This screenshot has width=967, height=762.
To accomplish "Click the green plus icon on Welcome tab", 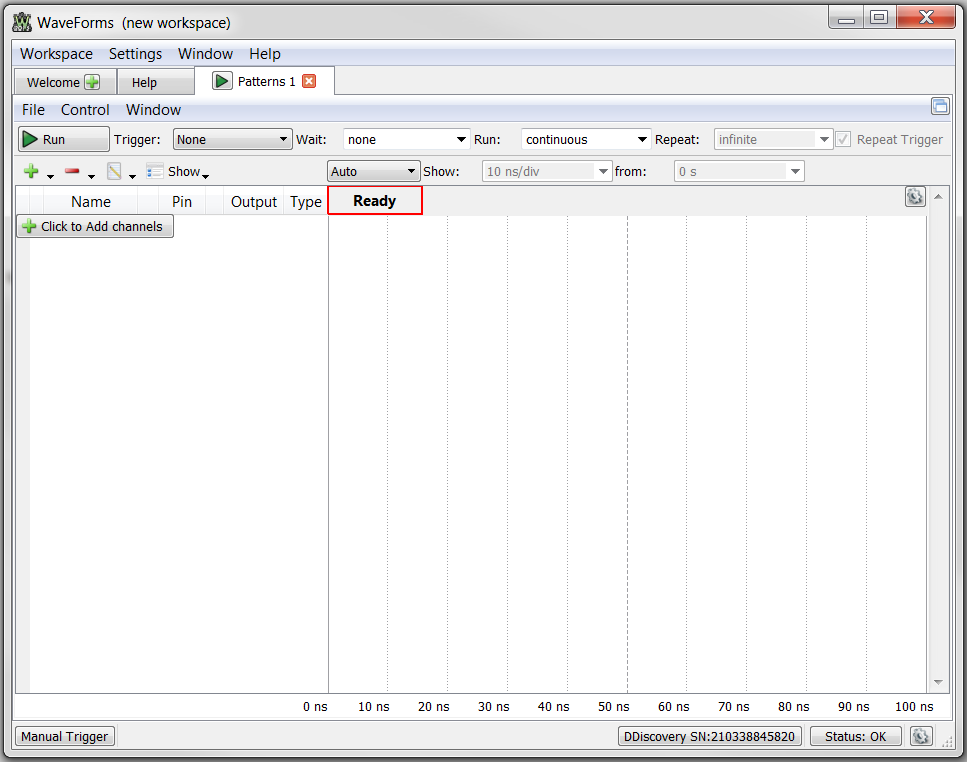I will 92,82.
